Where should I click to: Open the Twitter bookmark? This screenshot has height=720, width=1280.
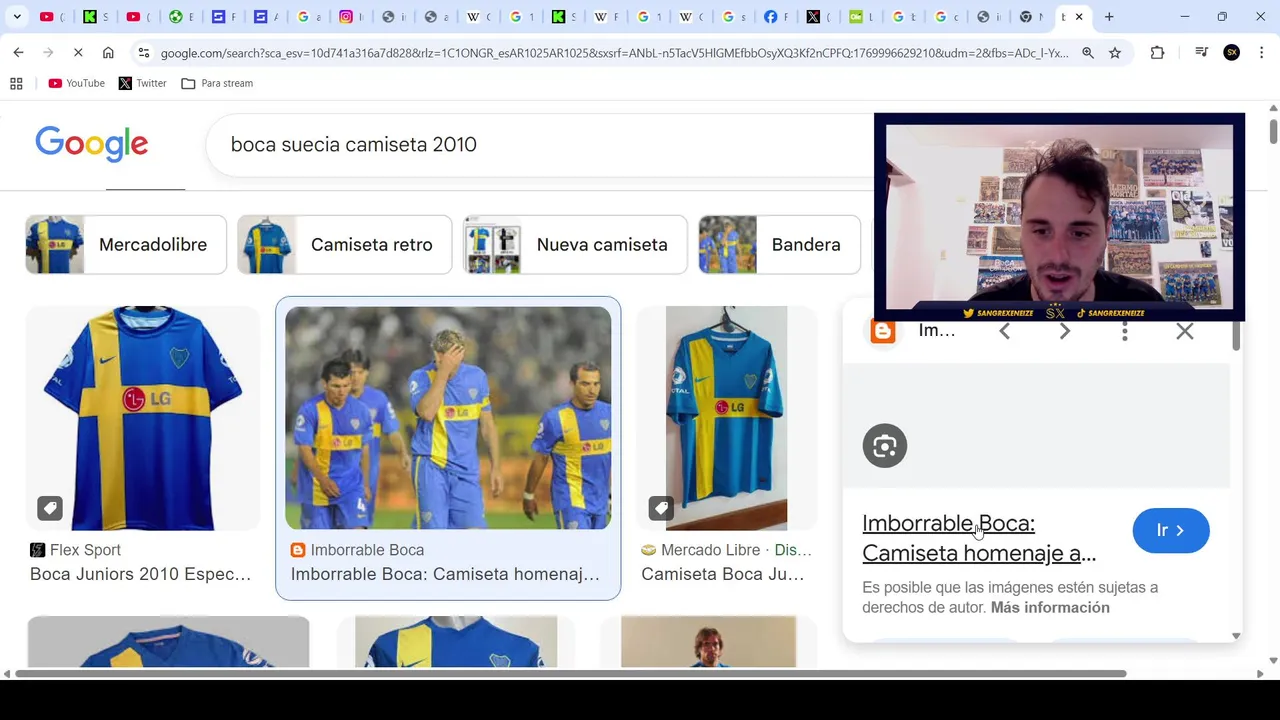click(142, 83)
